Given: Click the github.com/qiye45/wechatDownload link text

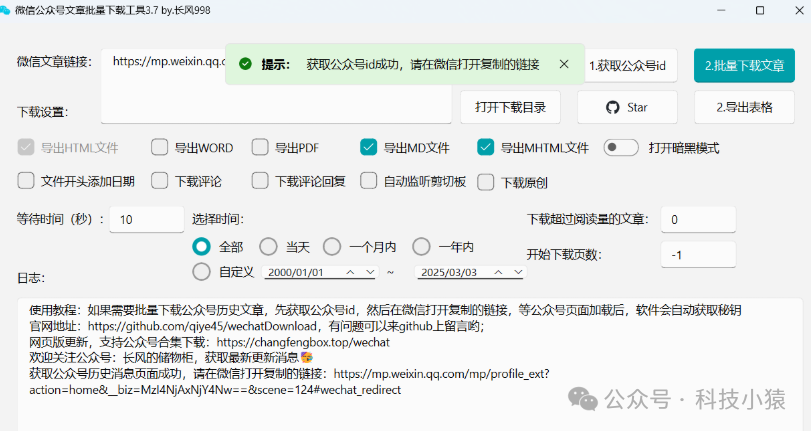Looking at the screenshot, I should (202, 326).
